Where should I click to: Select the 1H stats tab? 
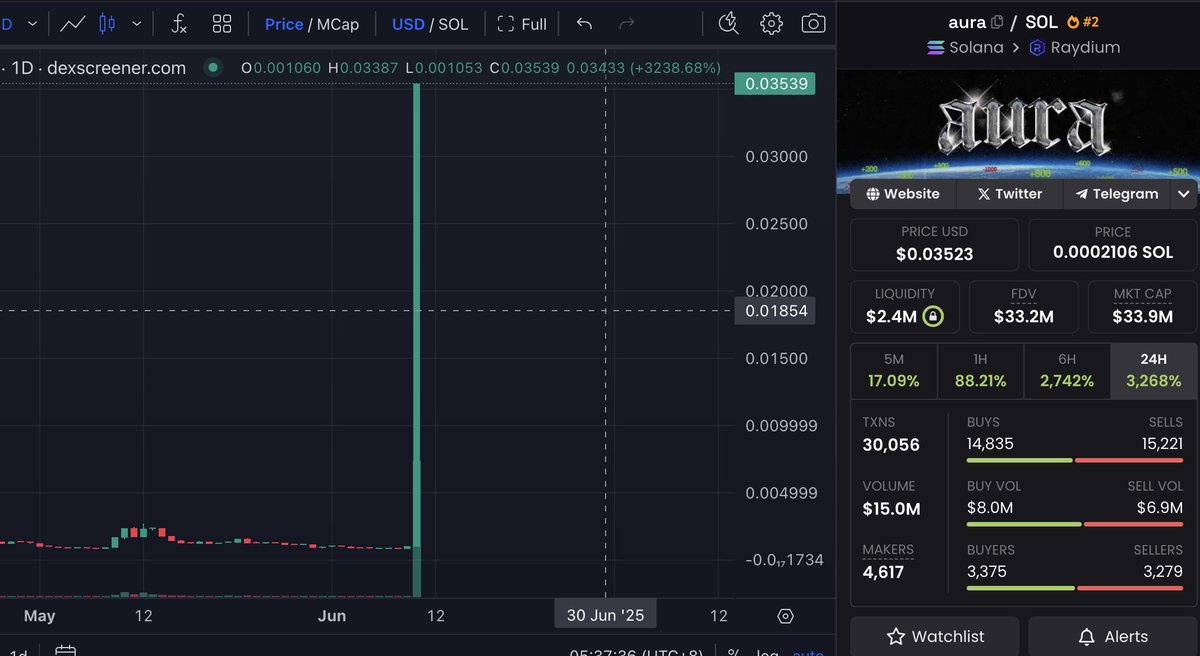tap(980, 370)
